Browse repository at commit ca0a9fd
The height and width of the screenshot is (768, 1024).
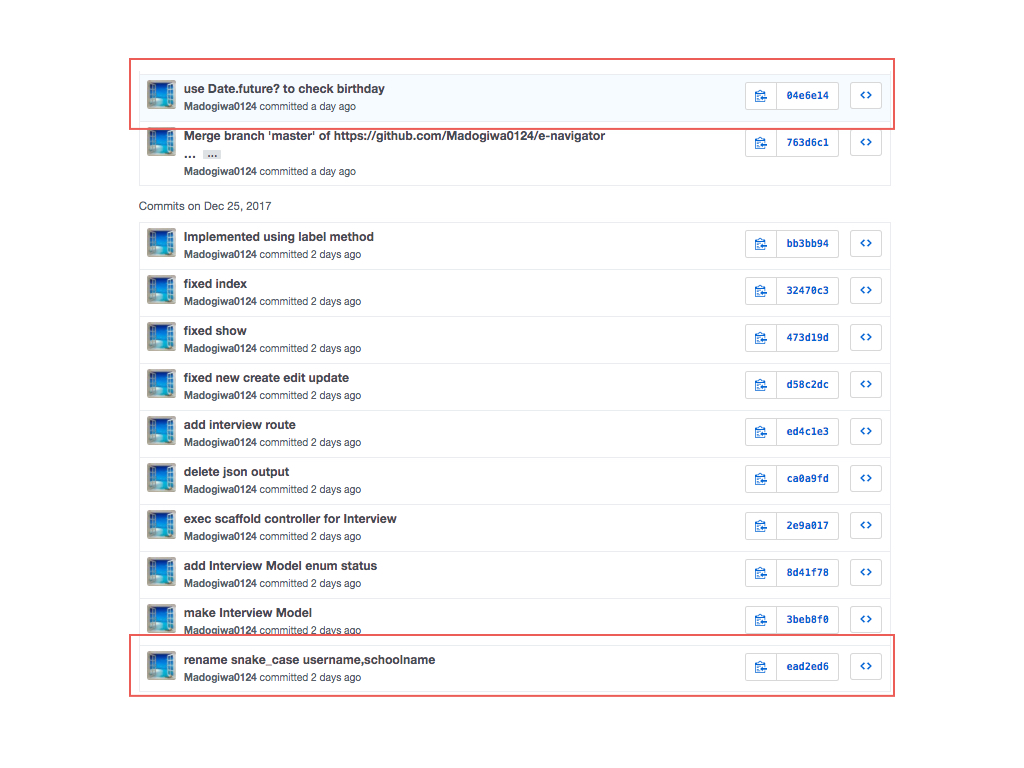point(866,479)
